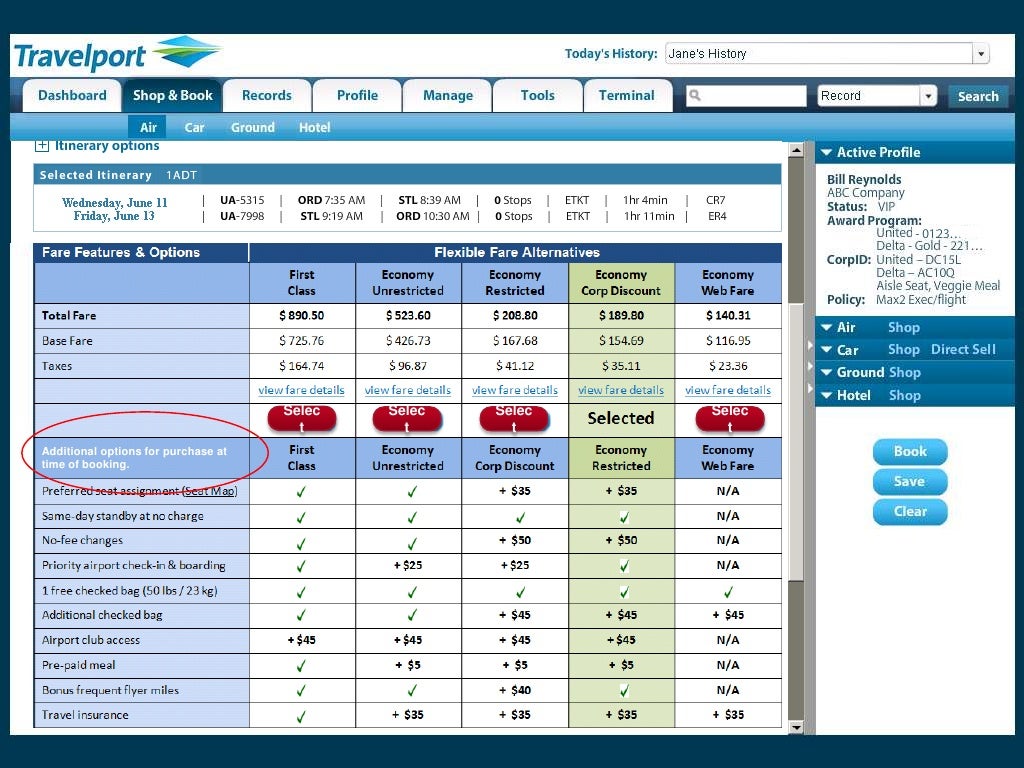
Task: Select the First Class fare
Action: (302, 419)
